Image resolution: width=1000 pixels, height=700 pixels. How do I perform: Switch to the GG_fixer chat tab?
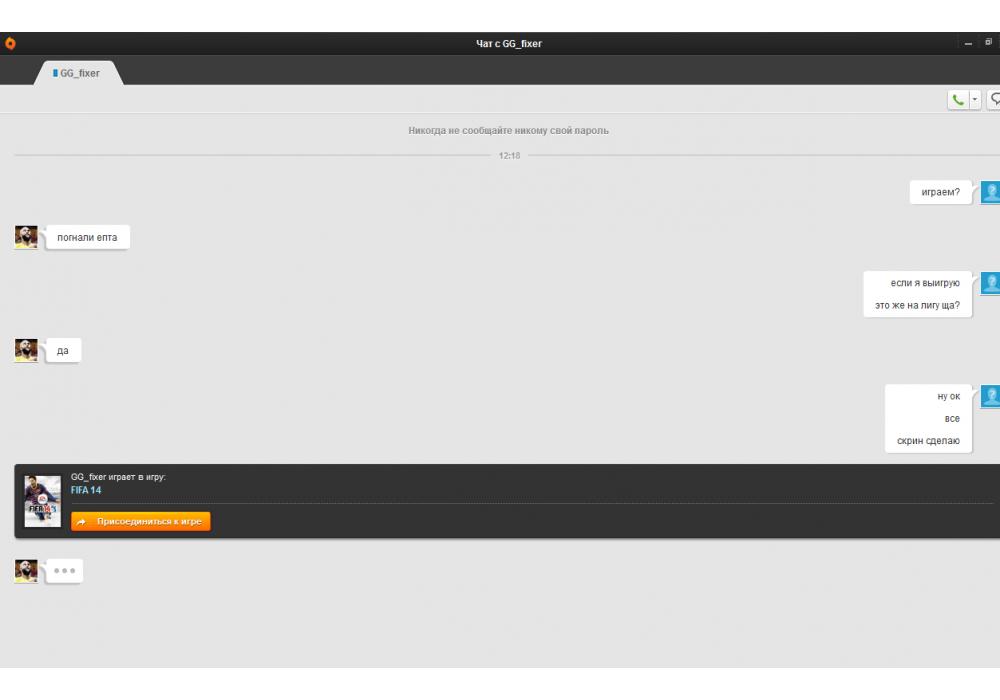78,73
